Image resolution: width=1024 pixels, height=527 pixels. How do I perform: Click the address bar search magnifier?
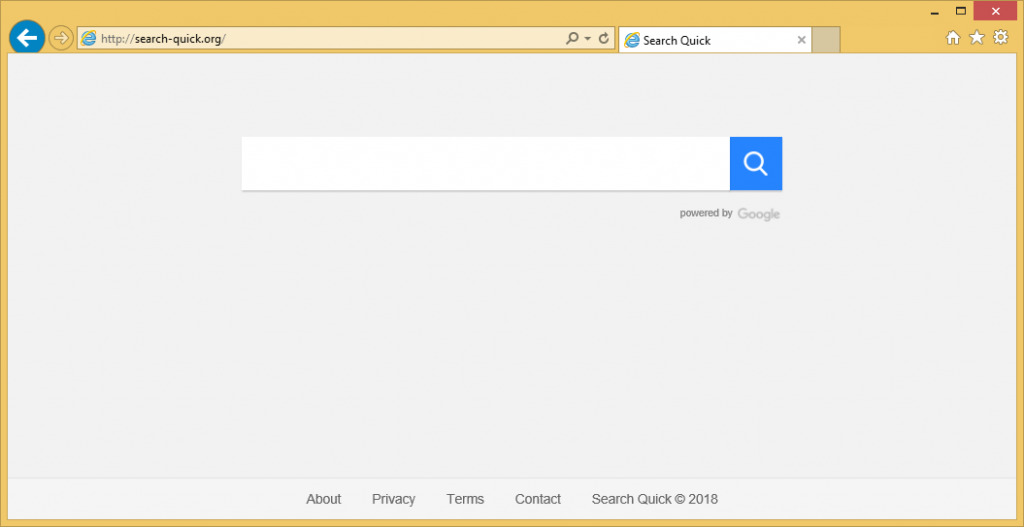pos(572,39)
